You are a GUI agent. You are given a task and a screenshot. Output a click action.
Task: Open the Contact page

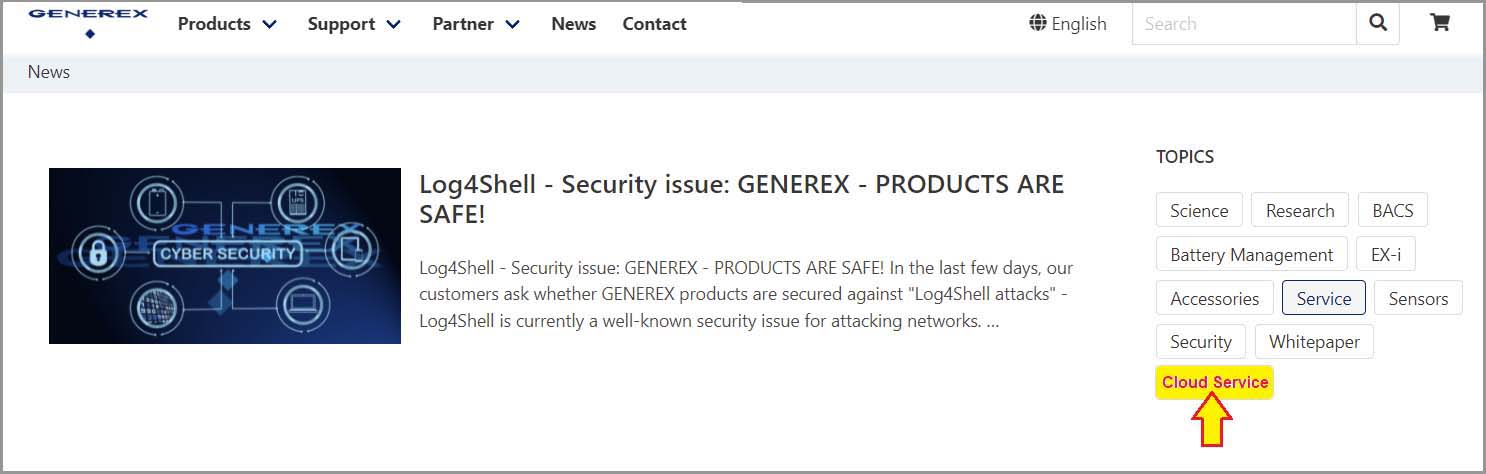tap(654, 24)
